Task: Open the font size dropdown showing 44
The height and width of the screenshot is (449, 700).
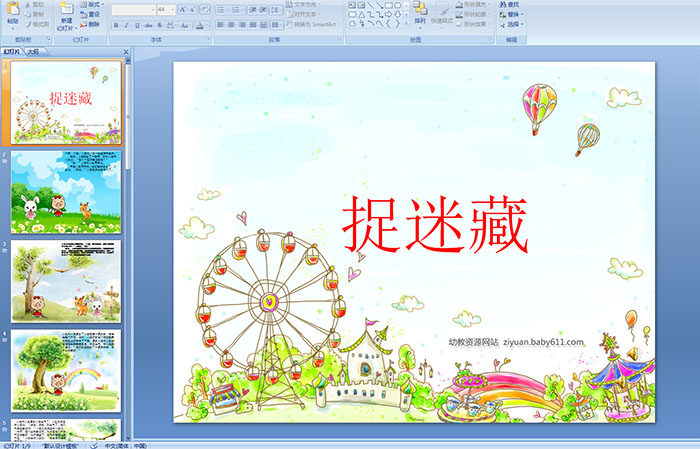Action: 165,9
